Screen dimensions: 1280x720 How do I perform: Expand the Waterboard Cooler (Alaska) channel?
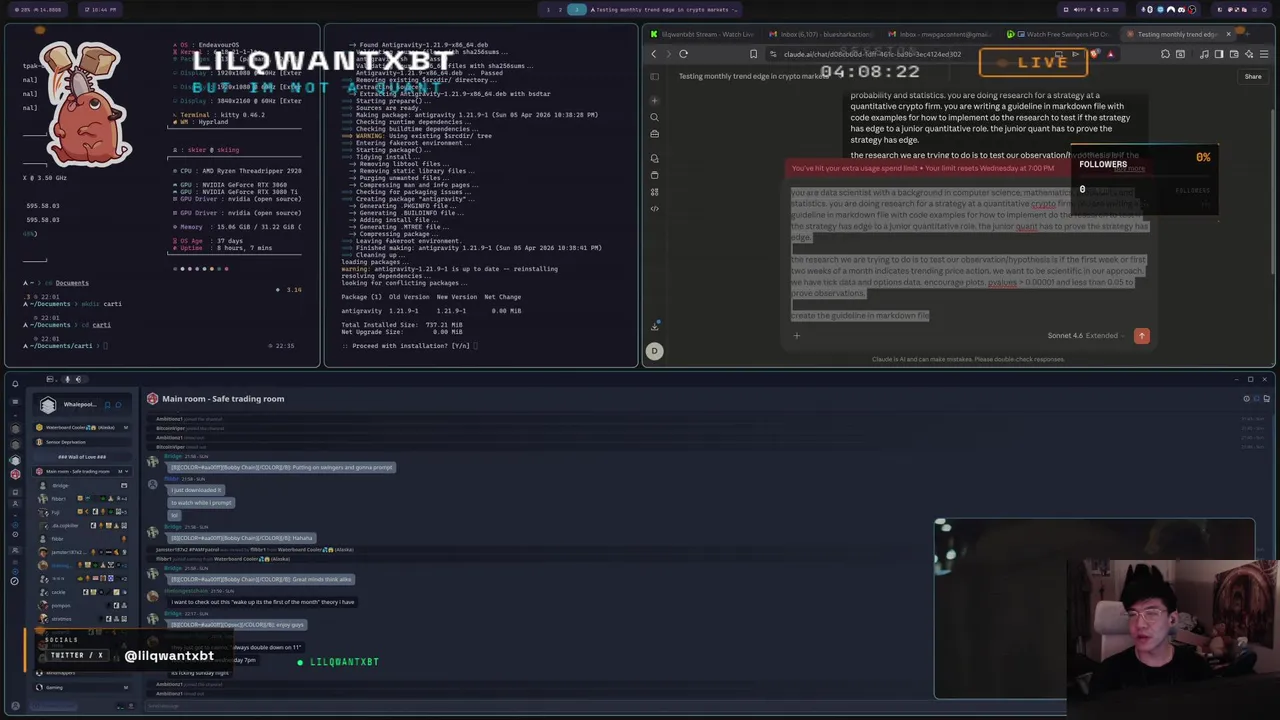pyautogui.click(x=83, y=427)
